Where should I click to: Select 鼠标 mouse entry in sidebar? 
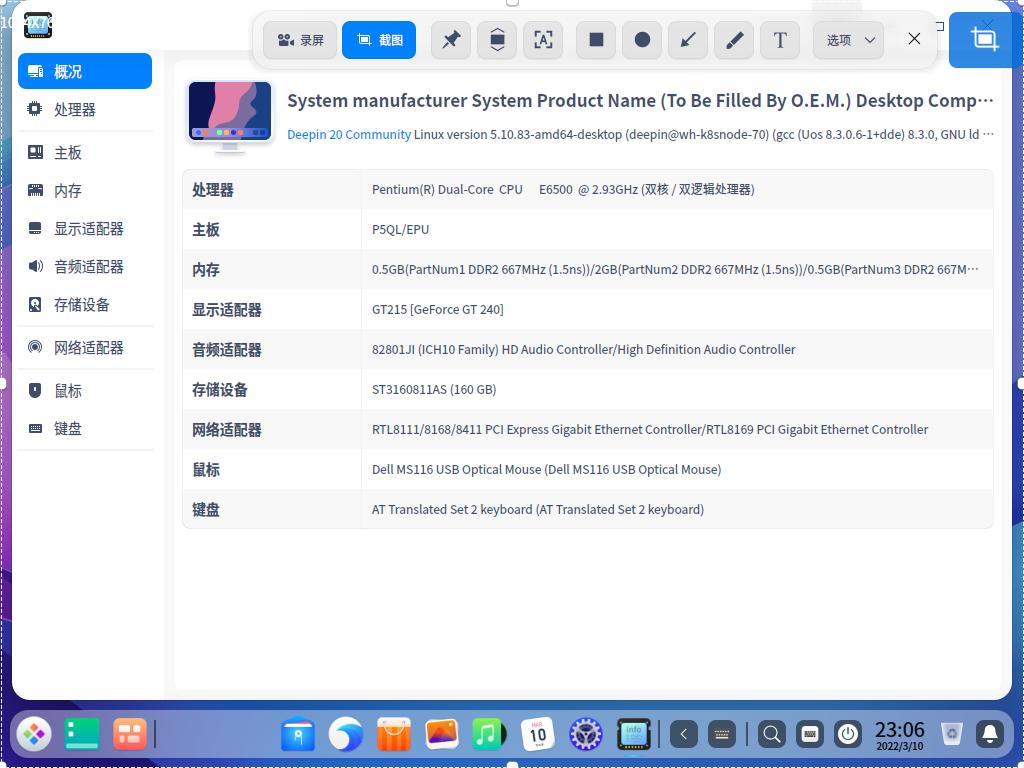coord(68,390)
